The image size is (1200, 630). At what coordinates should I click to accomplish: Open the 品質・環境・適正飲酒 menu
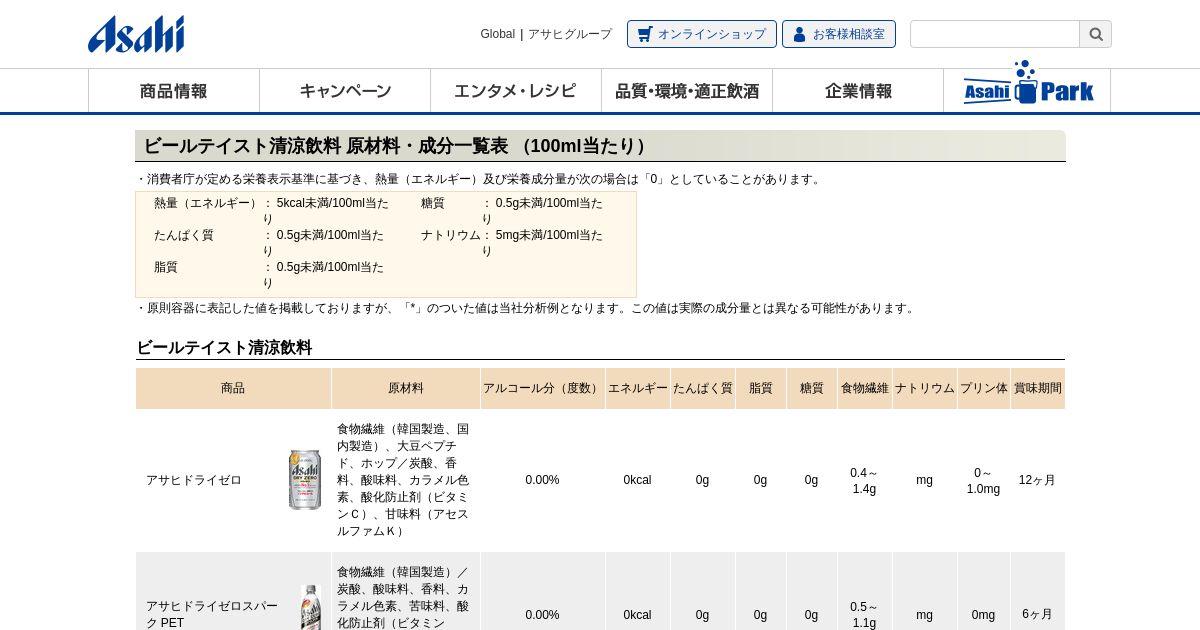(x=687, y=91)
